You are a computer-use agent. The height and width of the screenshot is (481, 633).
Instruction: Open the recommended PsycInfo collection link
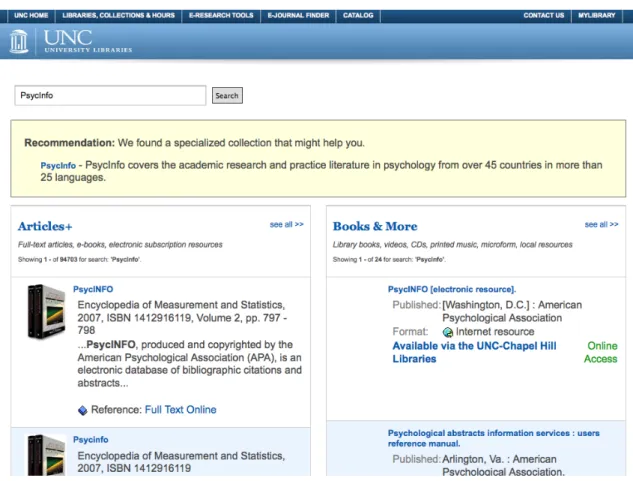[x=58, y=166]
